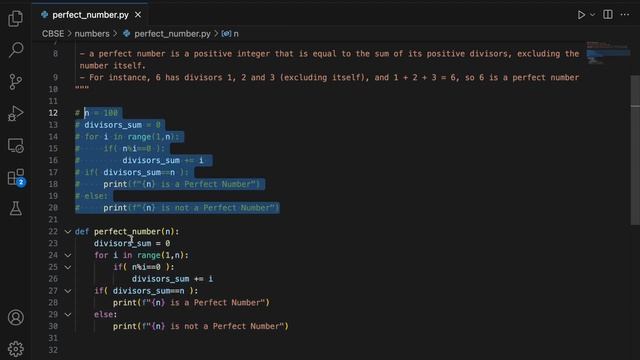
Task: Open the Explorer view in activity bar
Action: (16, 18)
